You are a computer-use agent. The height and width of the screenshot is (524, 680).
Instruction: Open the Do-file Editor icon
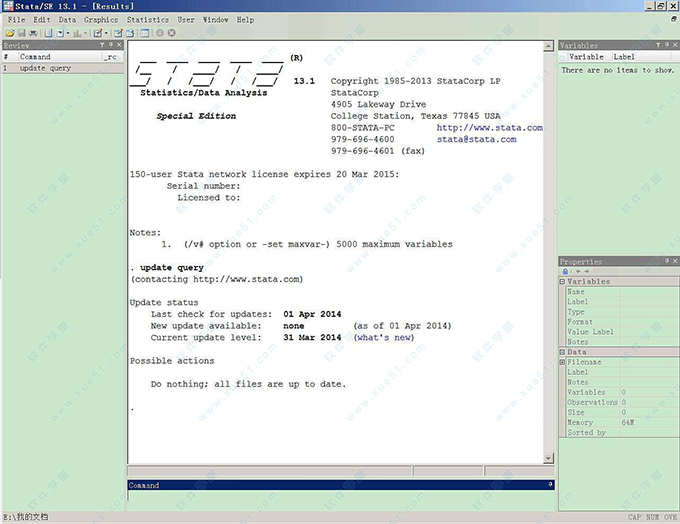tap(98, 33)
